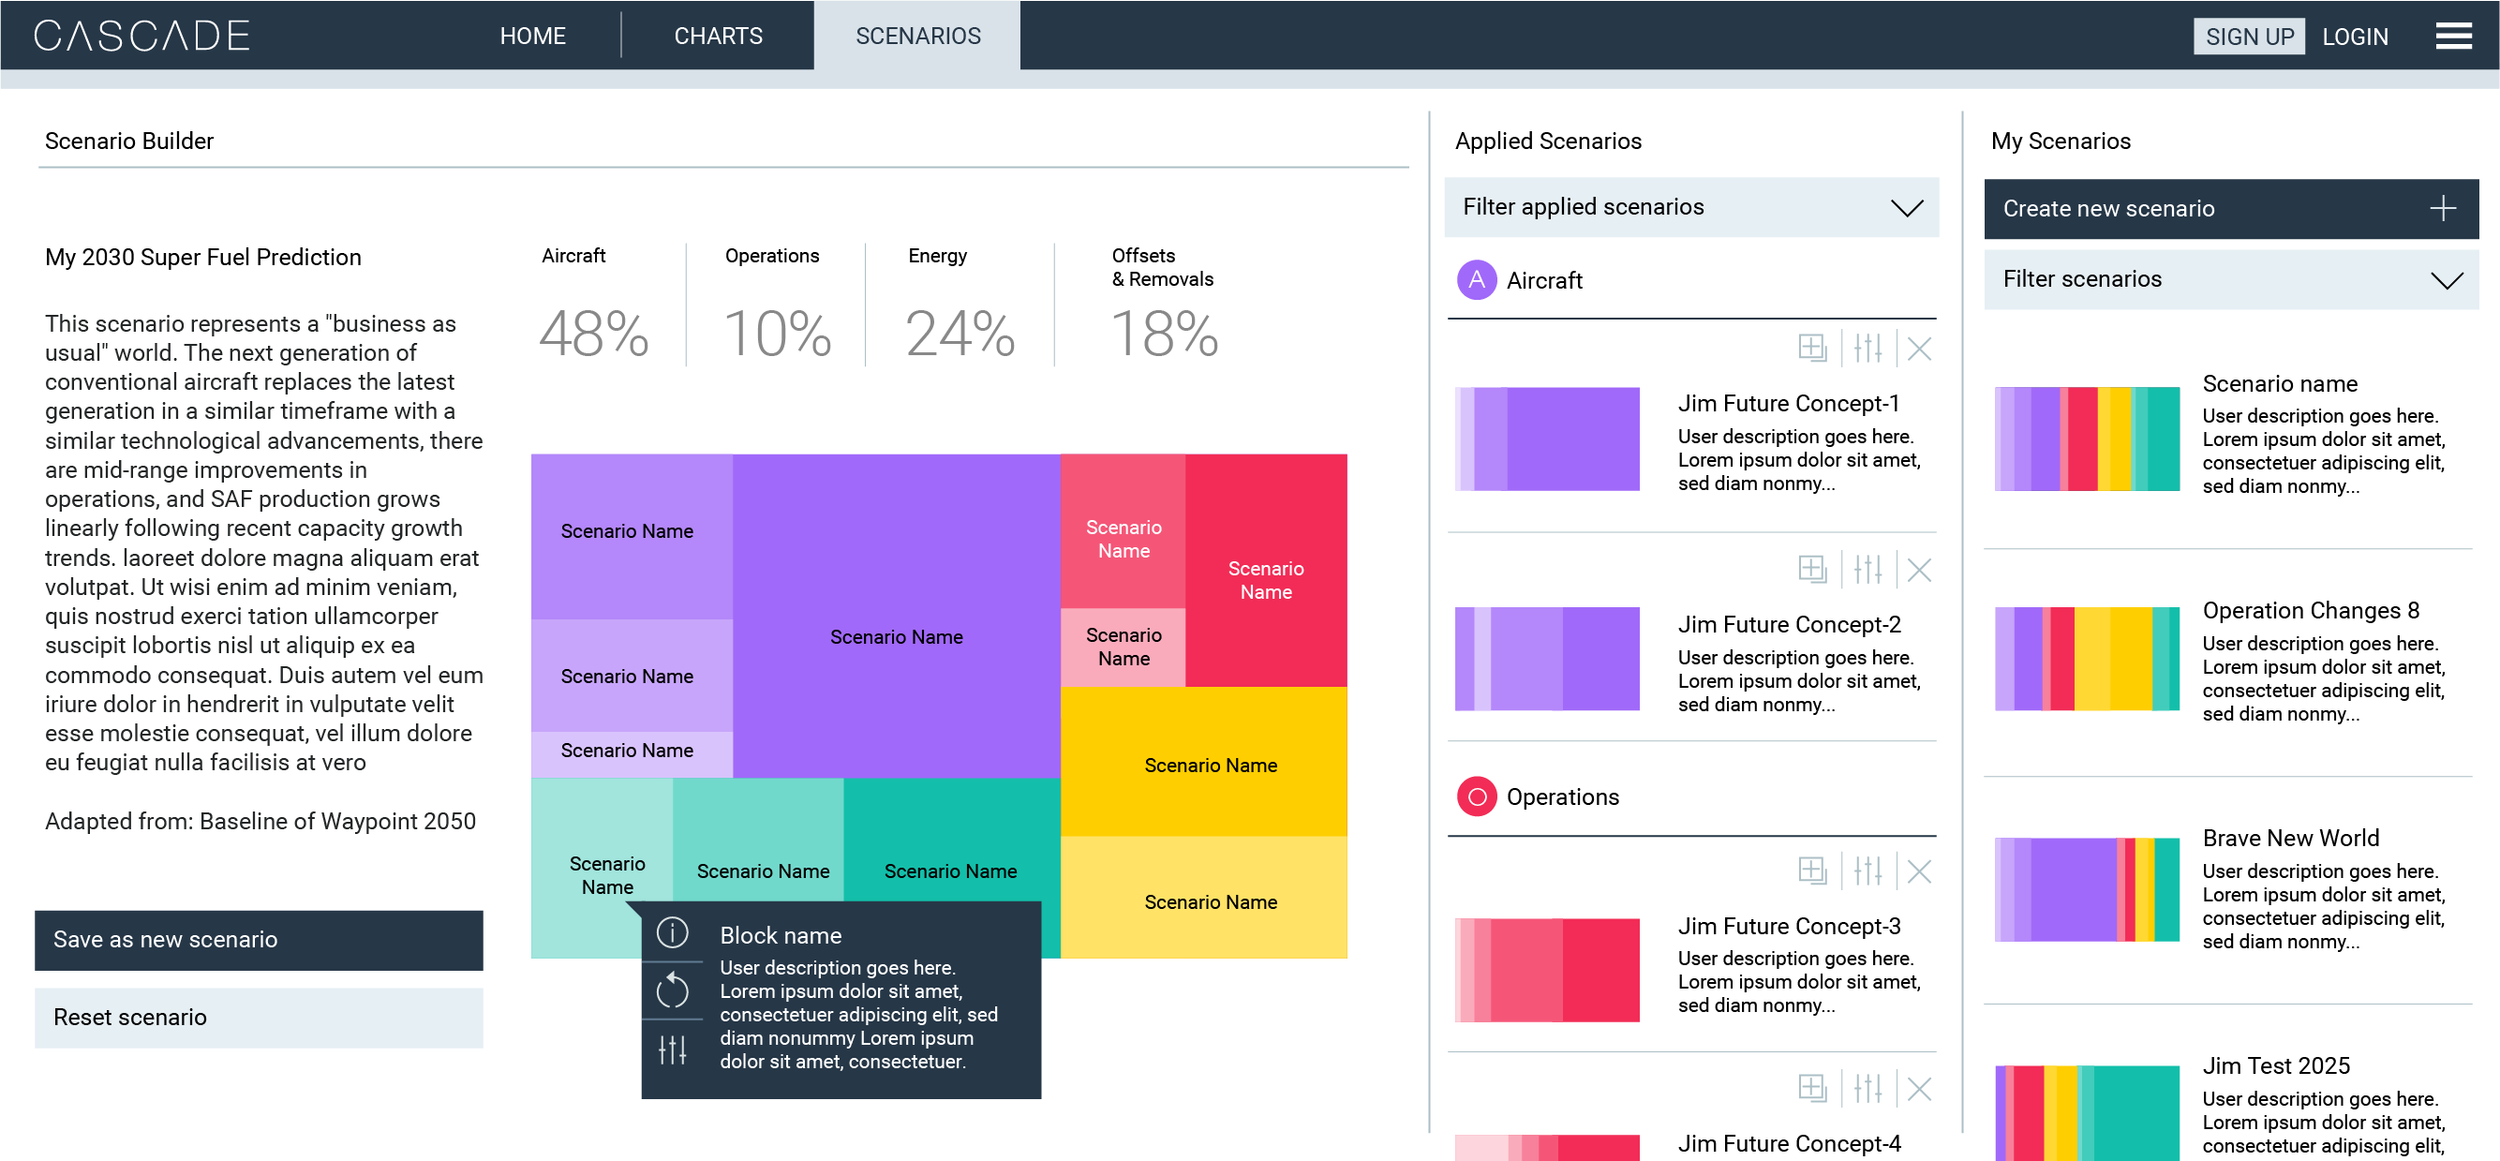Click the Aircraft category circle icon
This screenshot has width=2500, height=1161.
pyautogui.click(x=1476, y=280)
